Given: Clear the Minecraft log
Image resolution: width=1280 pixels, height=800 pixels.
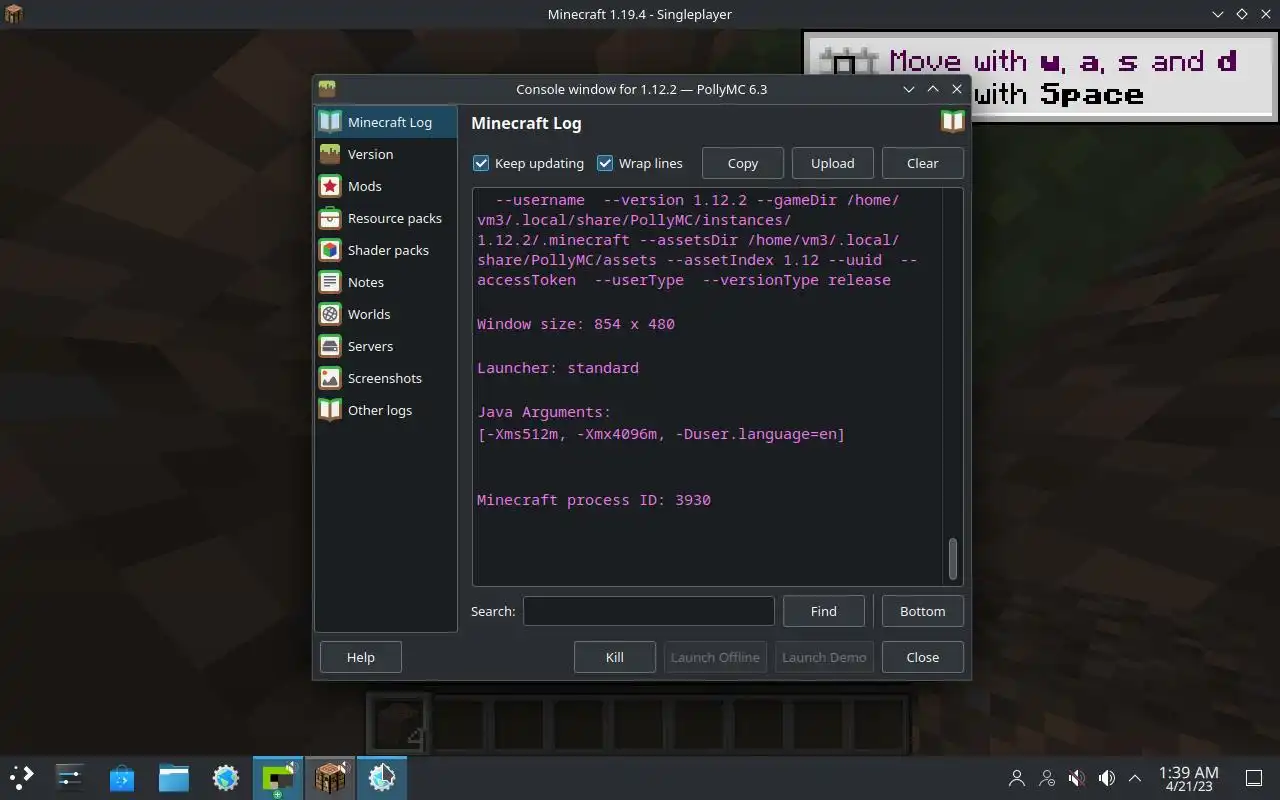Looking at the screenshot, I should tap(923, 163).
